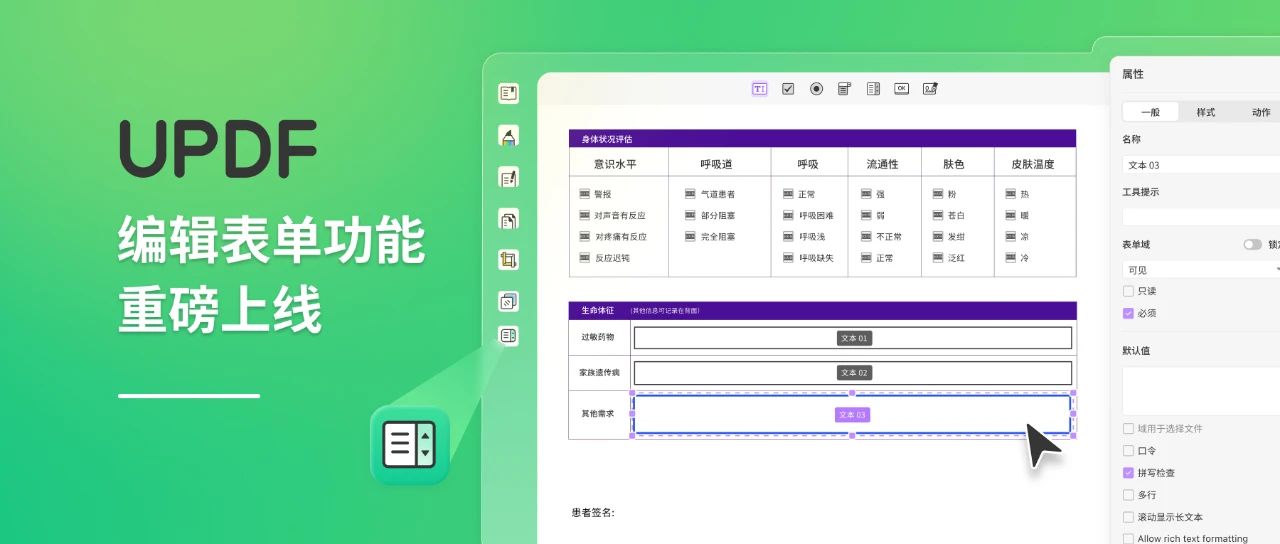Click the form field icon beside 暖
The height and width of the screenshot is (544, 1280).
[1010, 215]
